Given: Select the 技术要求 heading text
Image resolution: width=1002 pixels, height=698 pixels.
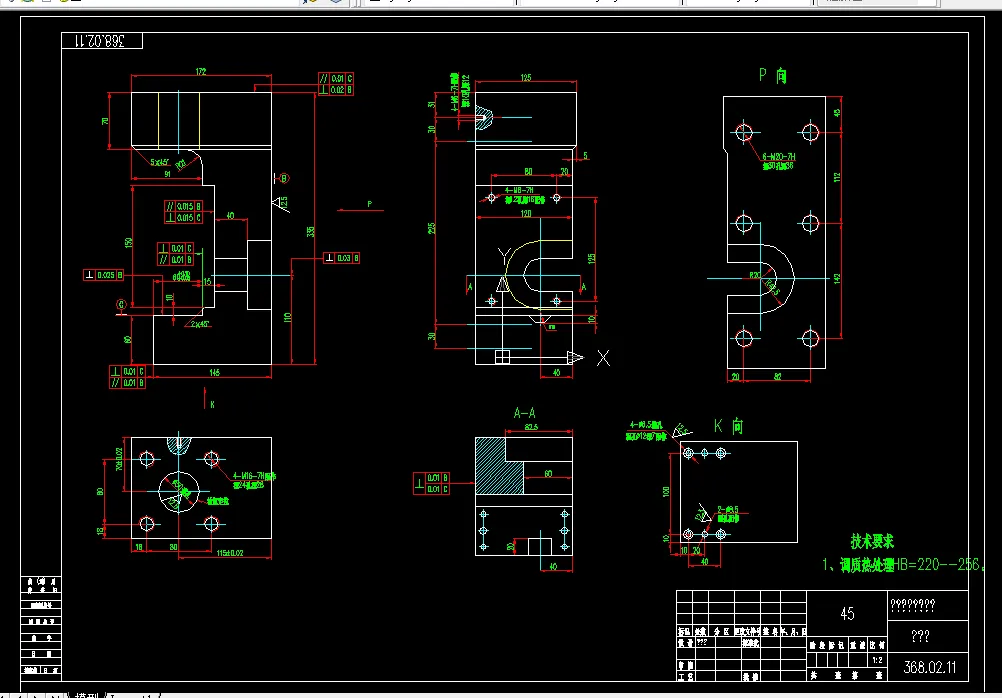Looking at the screenshot, I should tap(872, 541).
